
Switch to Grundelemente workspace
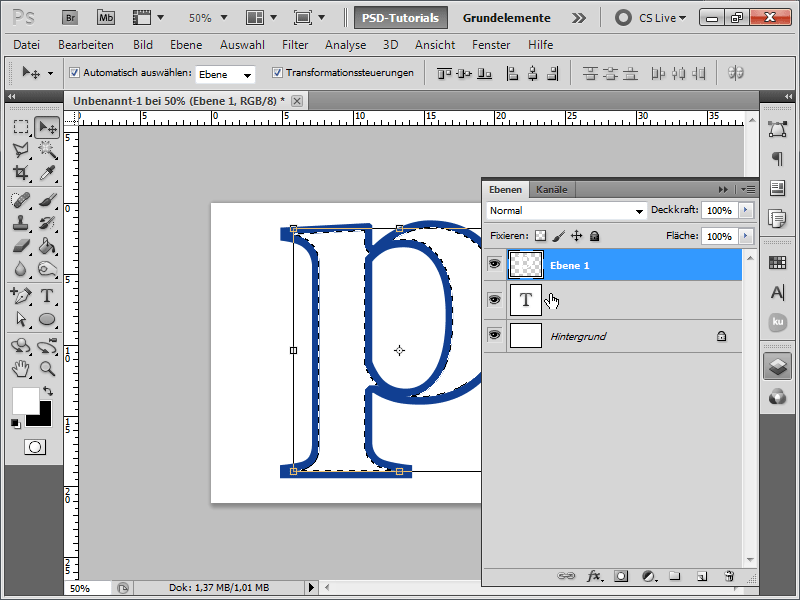pos(507,18)
